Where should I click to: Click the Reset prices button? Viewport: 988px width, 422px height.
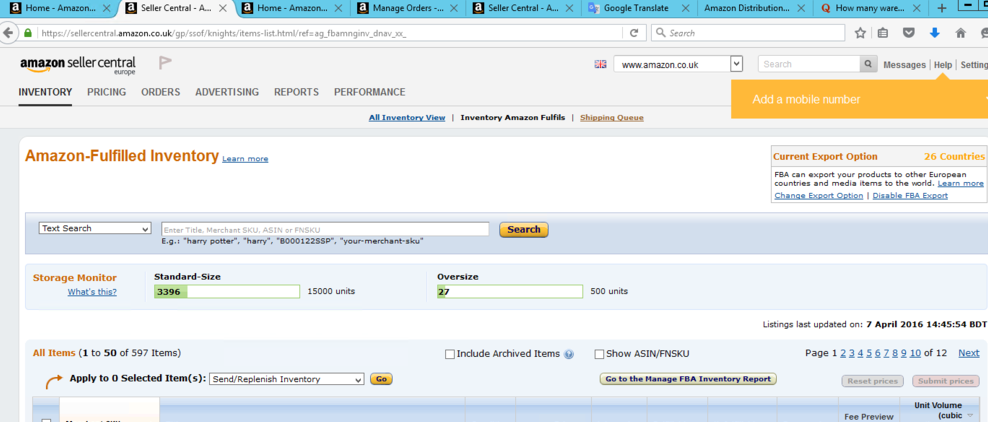click(873, 381)
